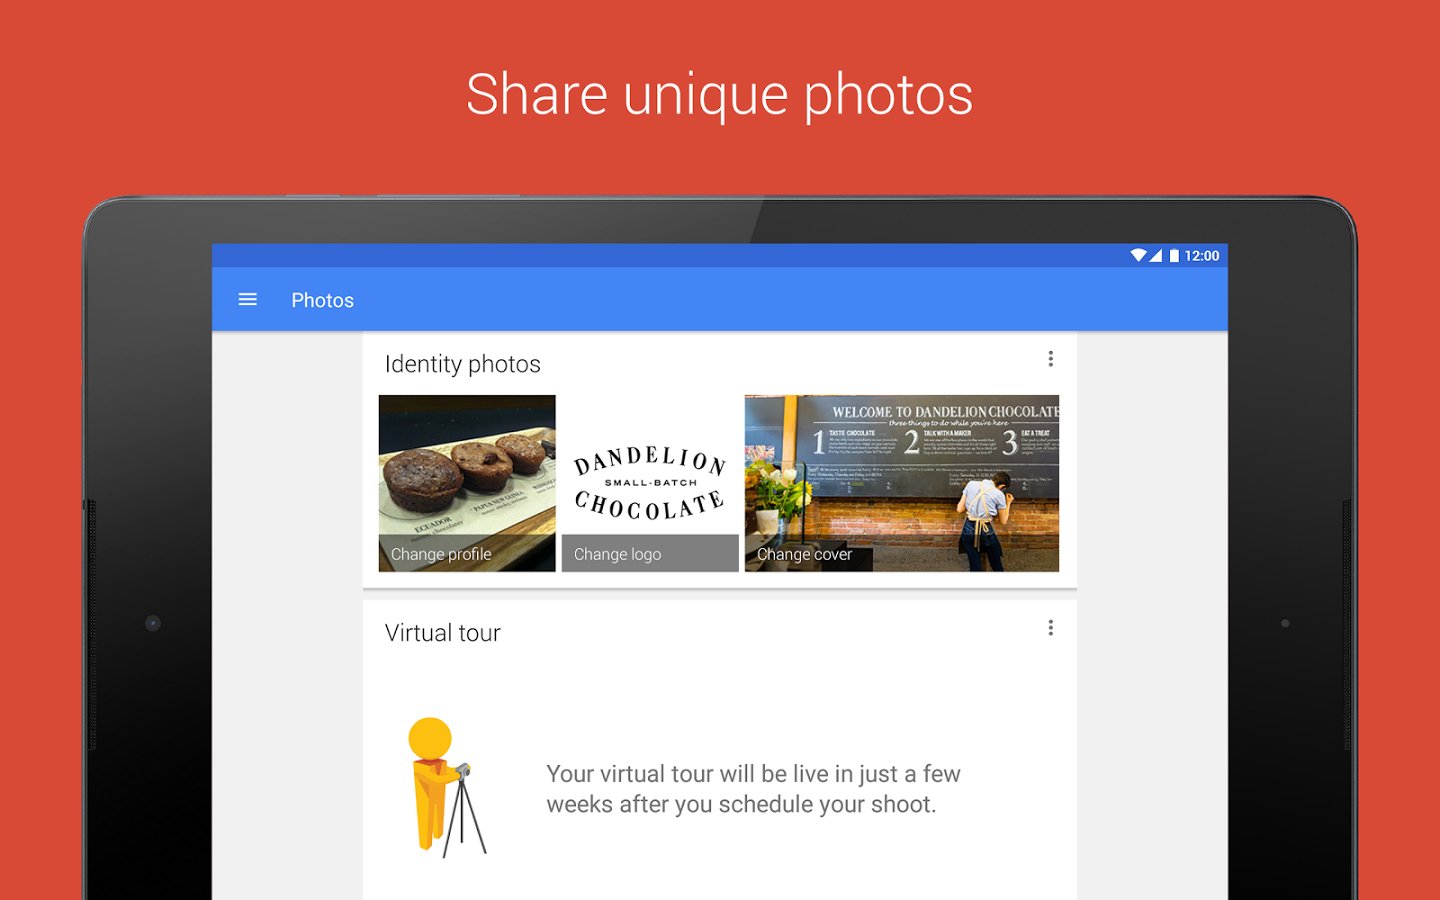Image resolution: width=1440 pixels, height=900 pixels.
Task: Click the Identity photos heading
Action: (462, 364)
